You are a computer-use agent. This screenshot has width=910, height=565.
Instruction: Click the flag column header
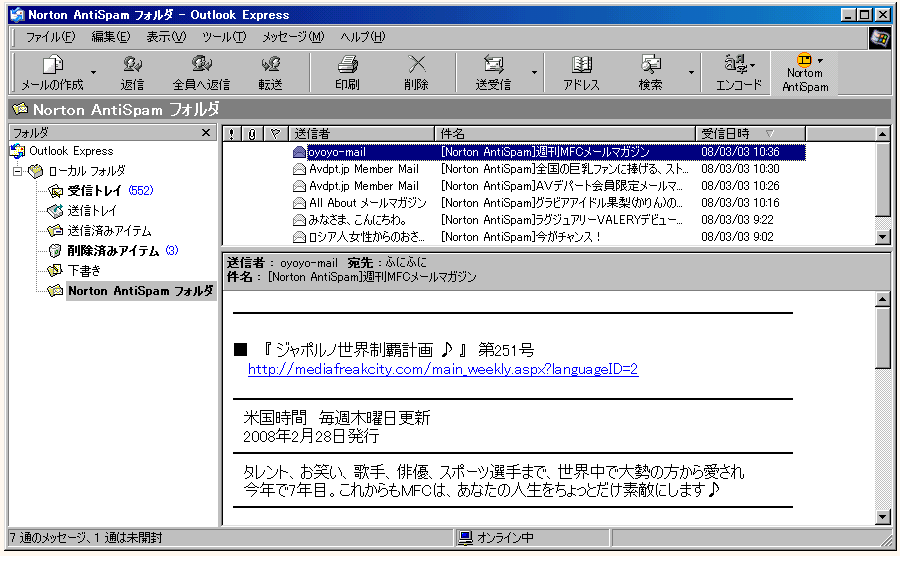pos(276,134)
